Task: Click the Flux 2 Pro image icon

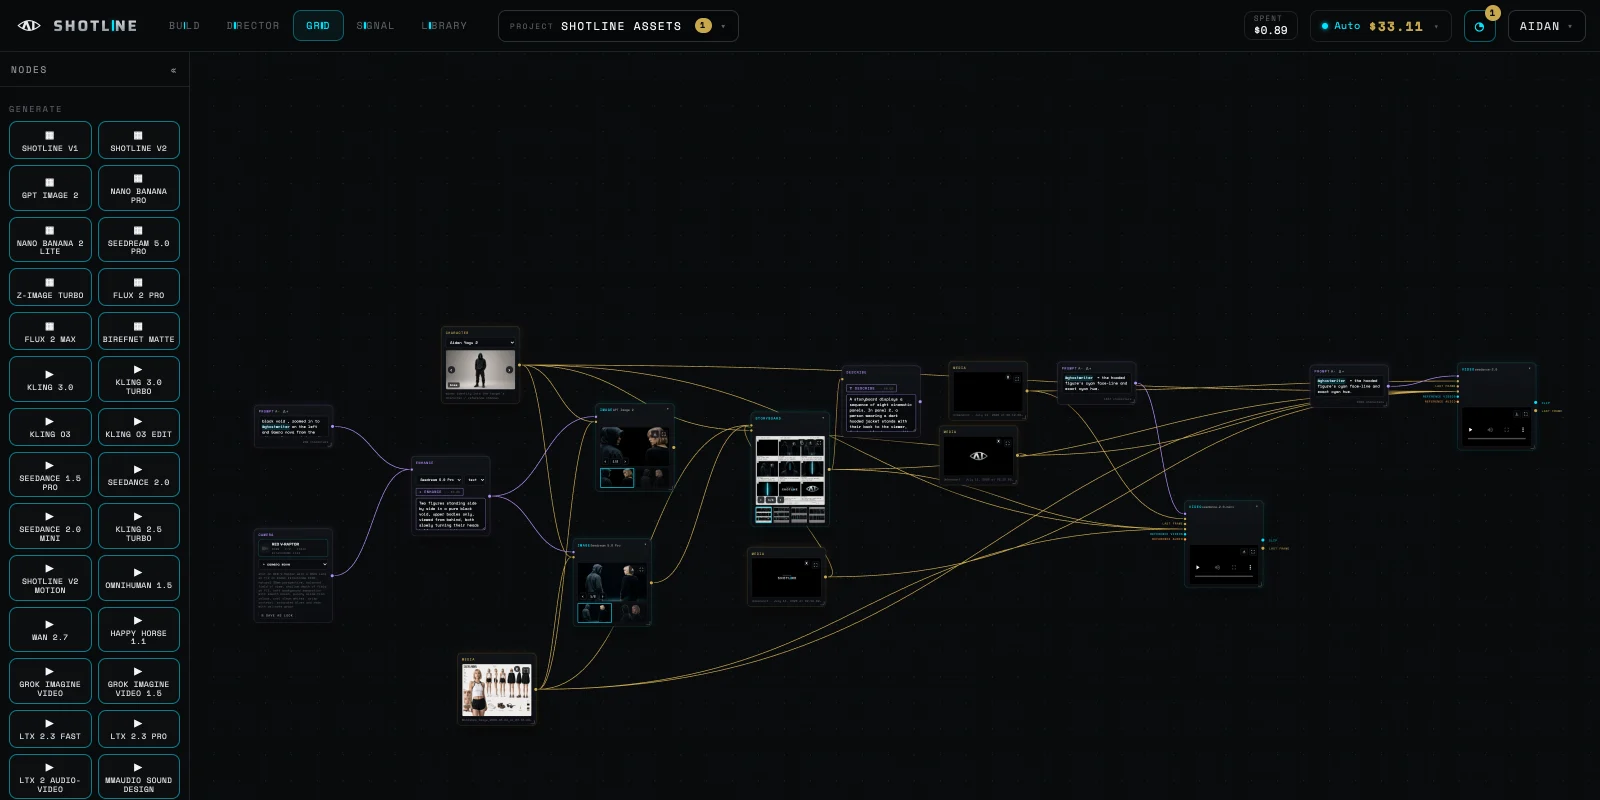Action: [x=138, y=283]
